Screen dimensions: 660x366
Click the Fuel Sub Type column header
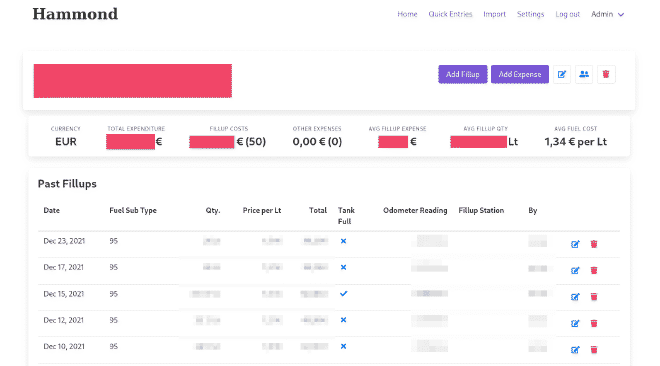pyautogui.click(x=133, y=210)
